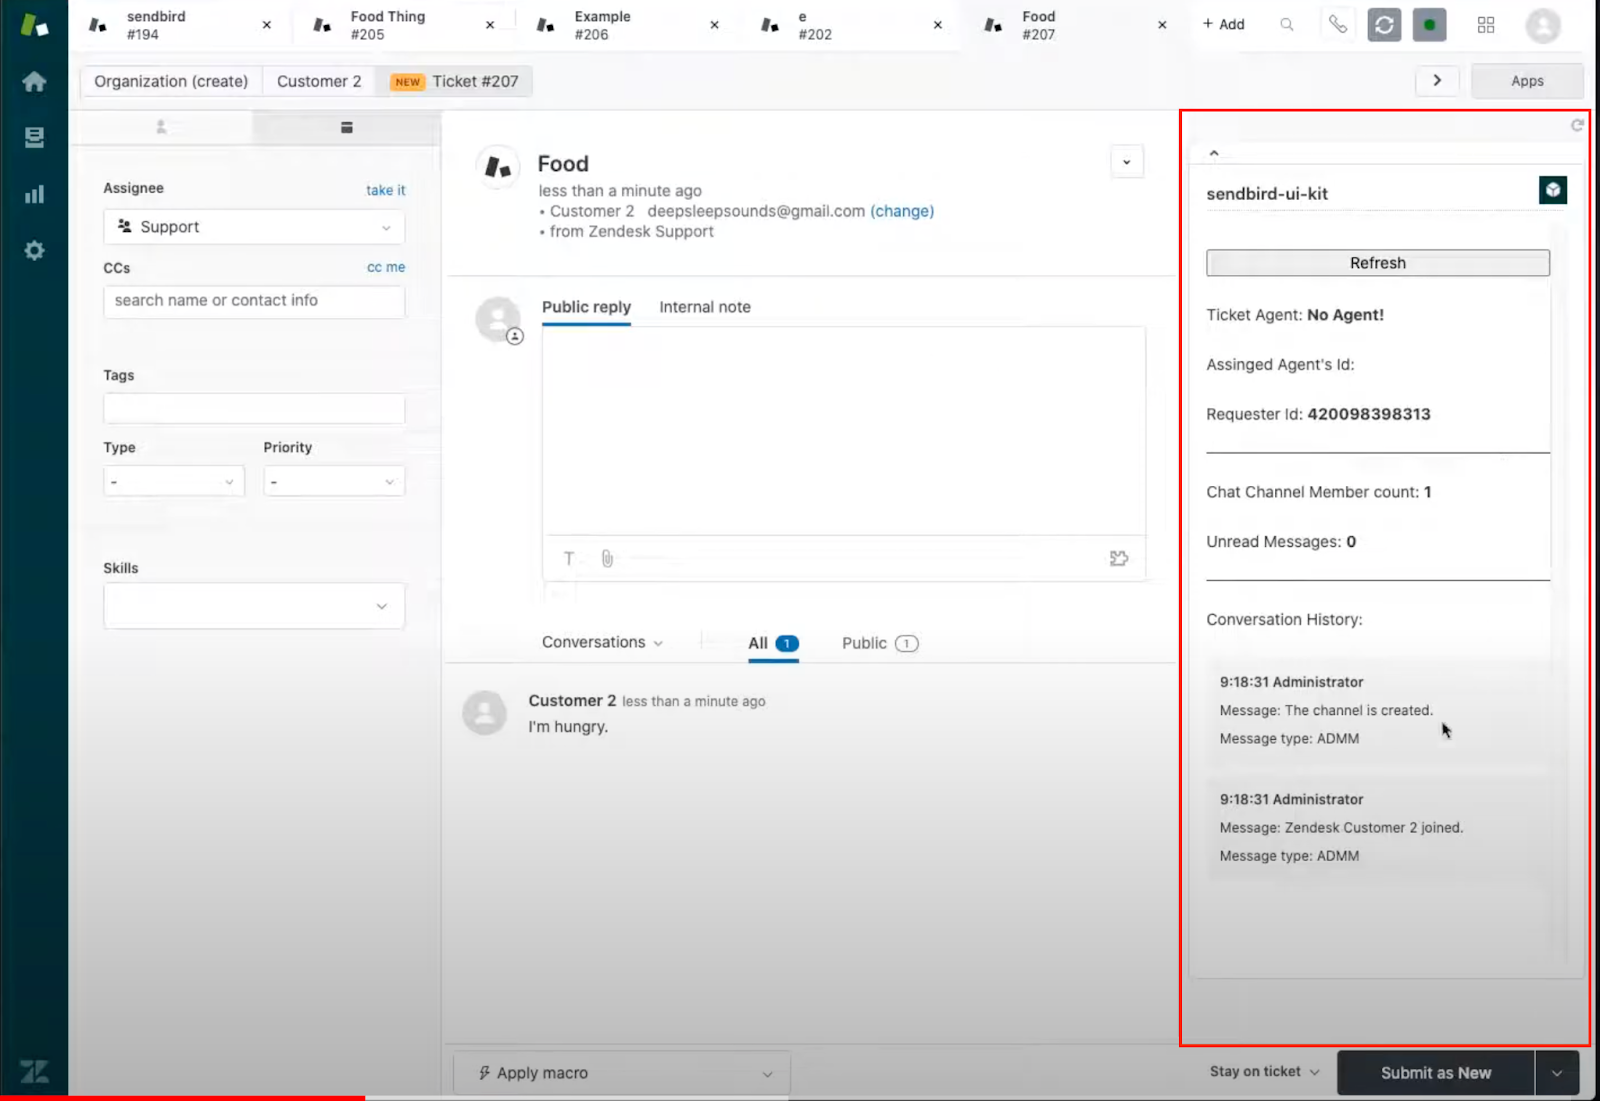Open the user profile avatar

point(1543,25)
